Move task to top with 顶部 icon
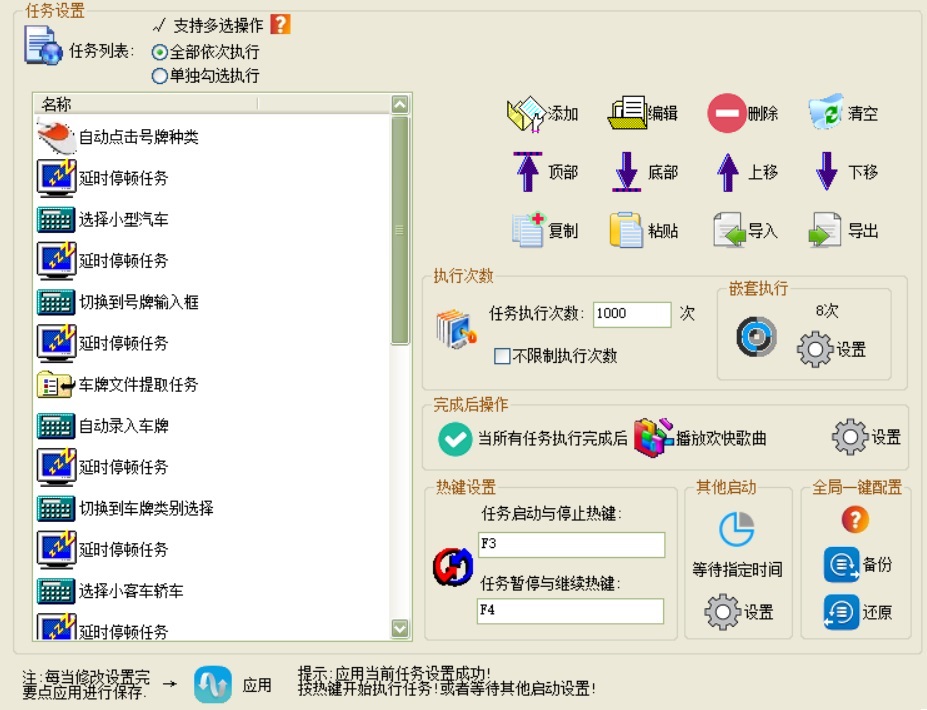Screen dimensions: 927x710 click(527, 172)
